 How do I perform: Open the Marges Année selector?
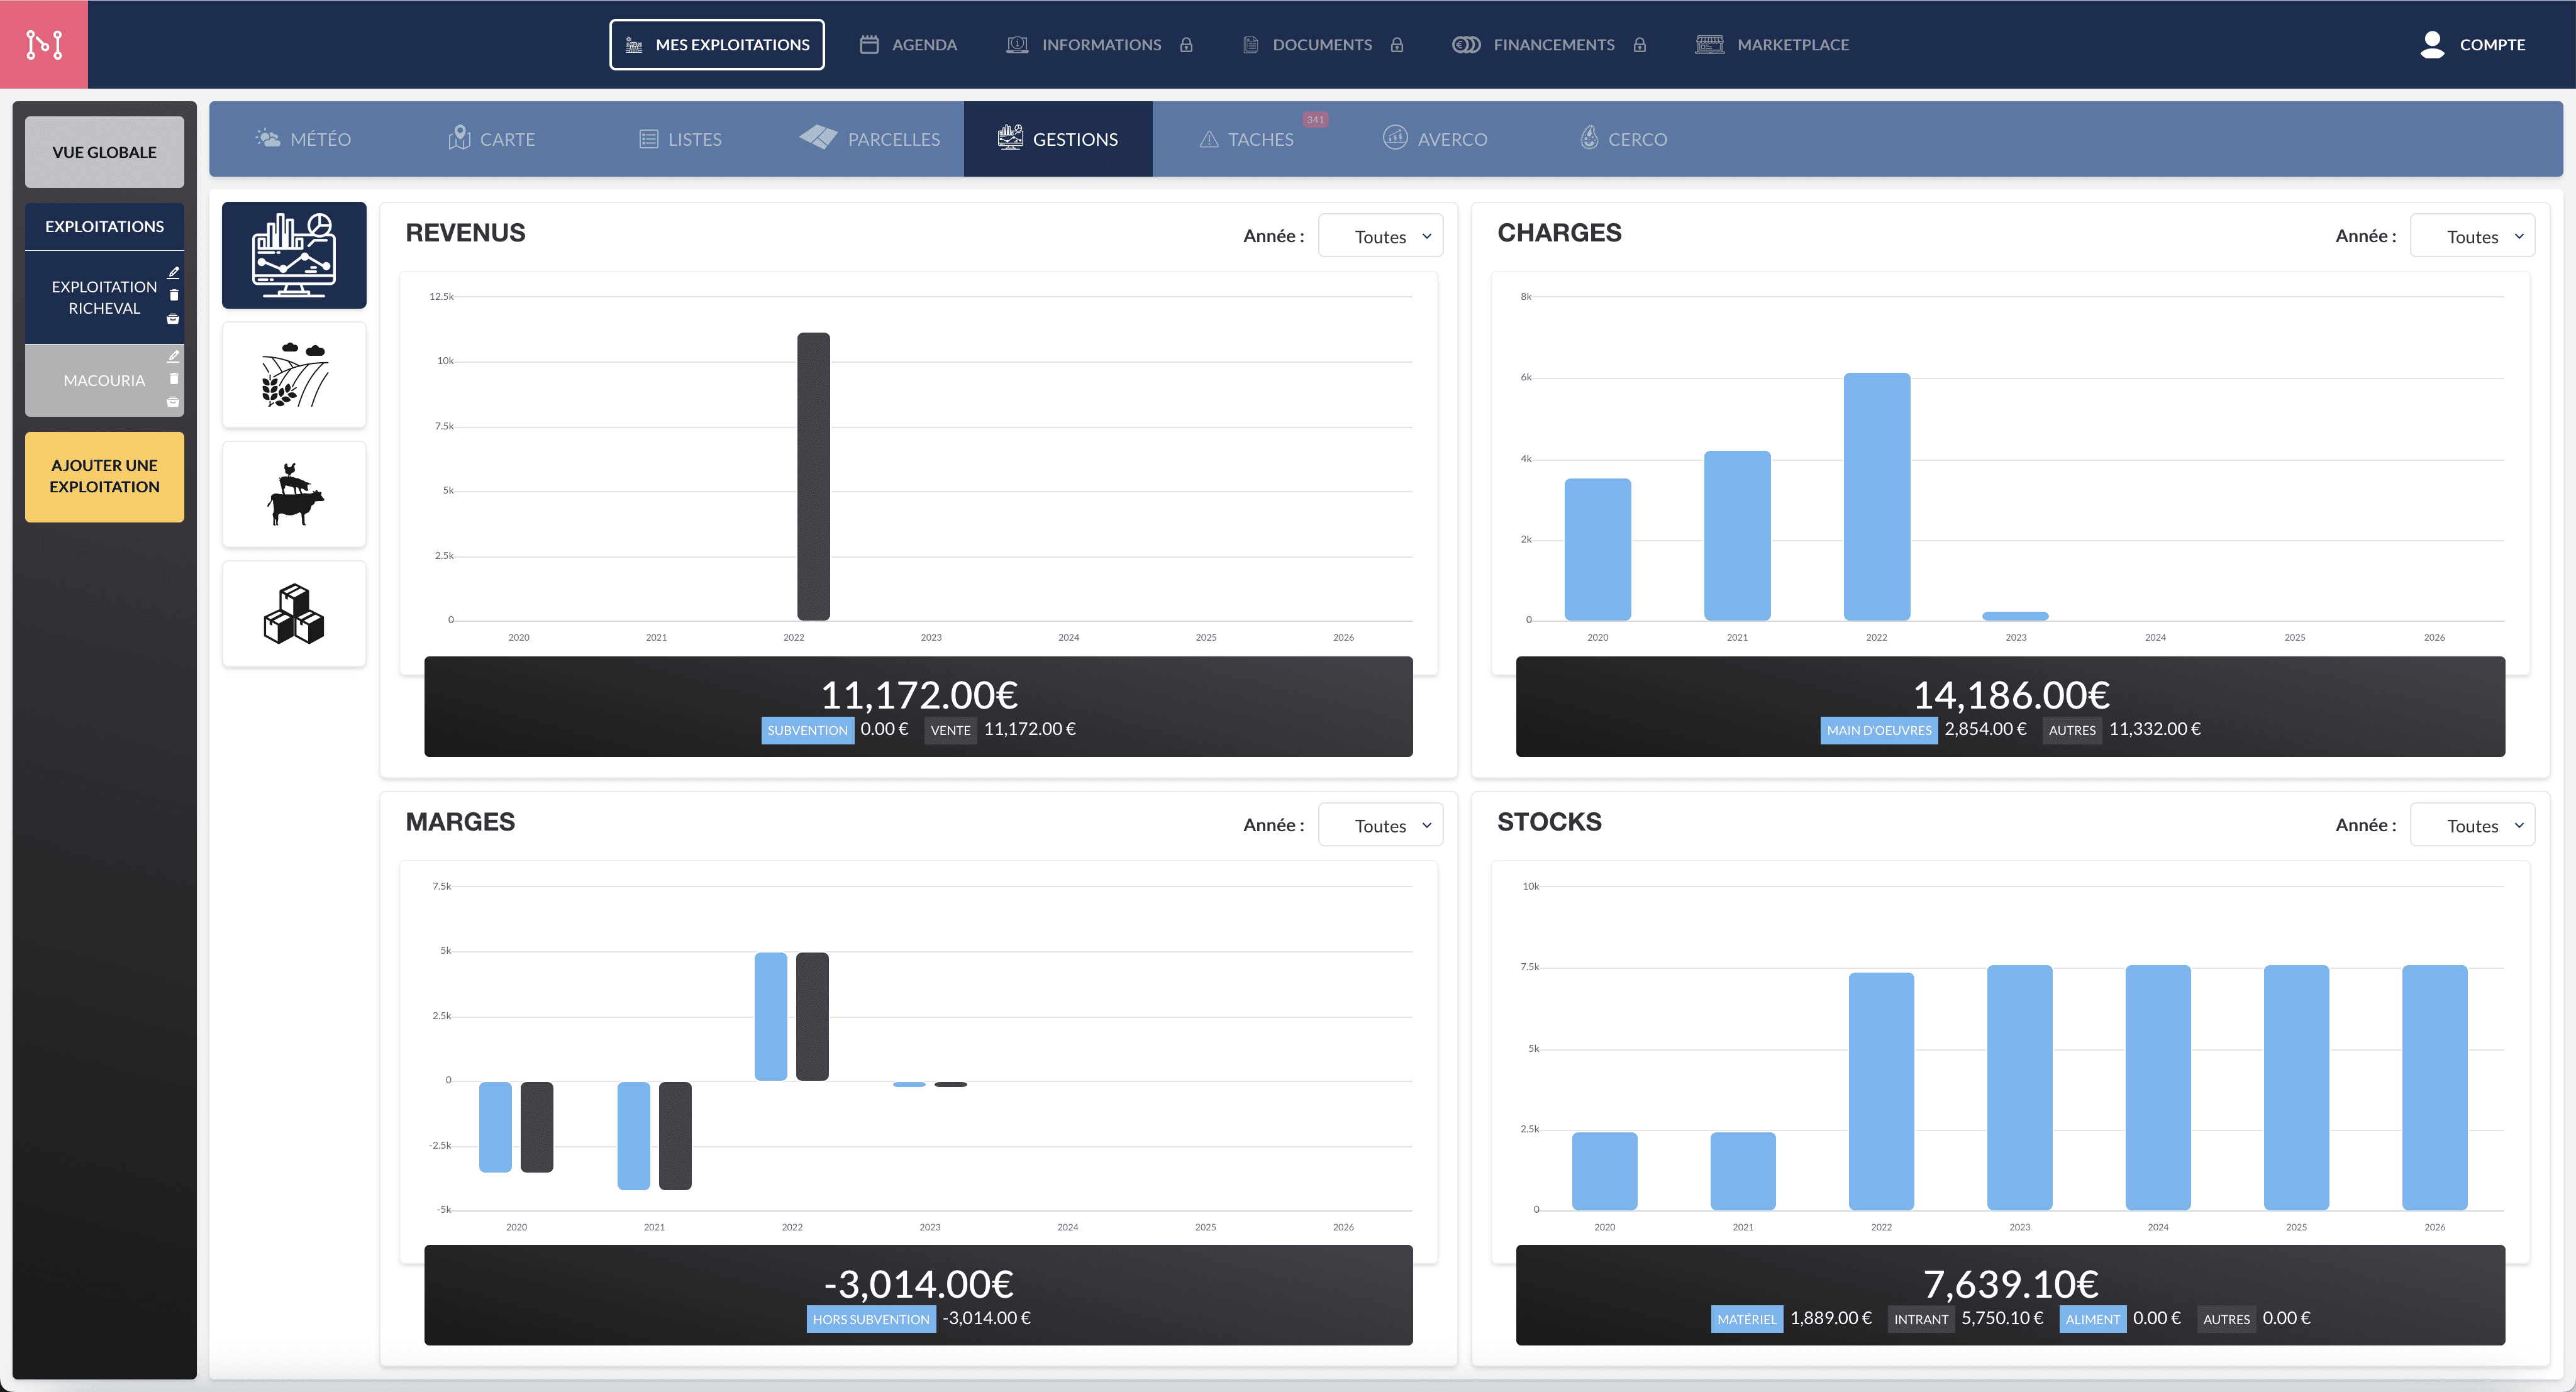1380,825
